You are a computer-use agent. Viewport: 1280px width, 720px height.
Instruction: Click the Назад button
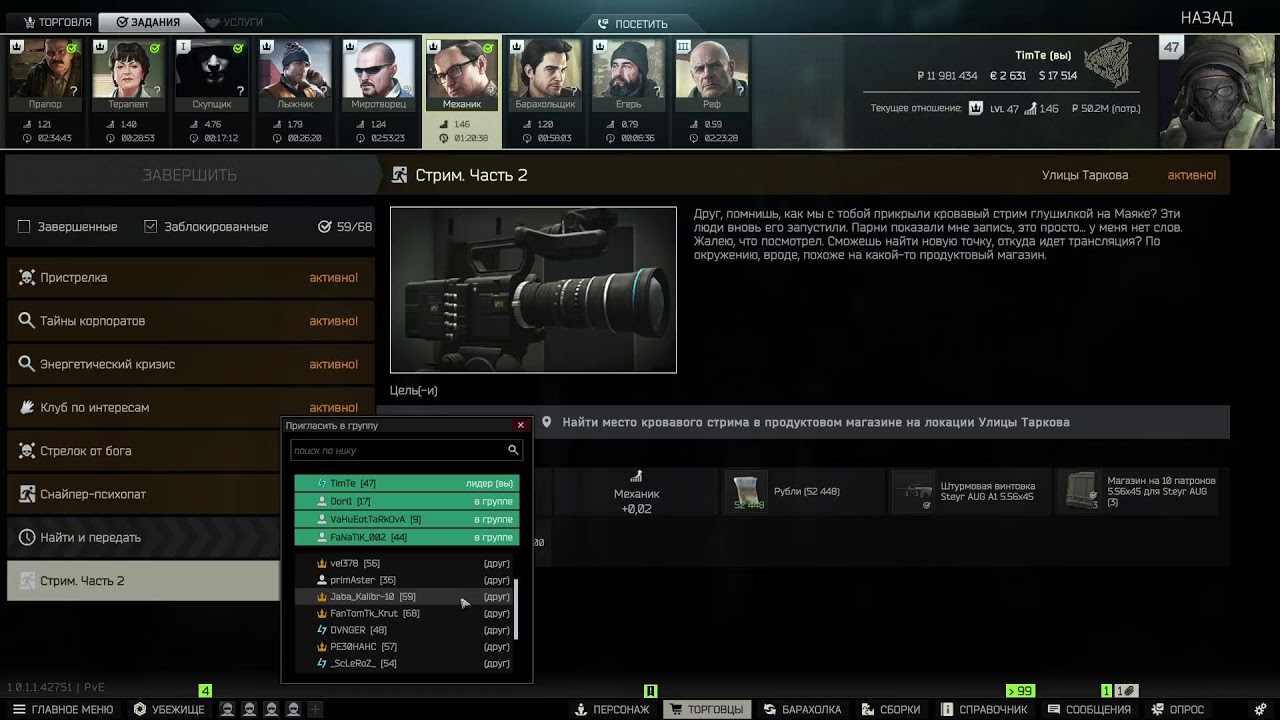coord(1206,18)
